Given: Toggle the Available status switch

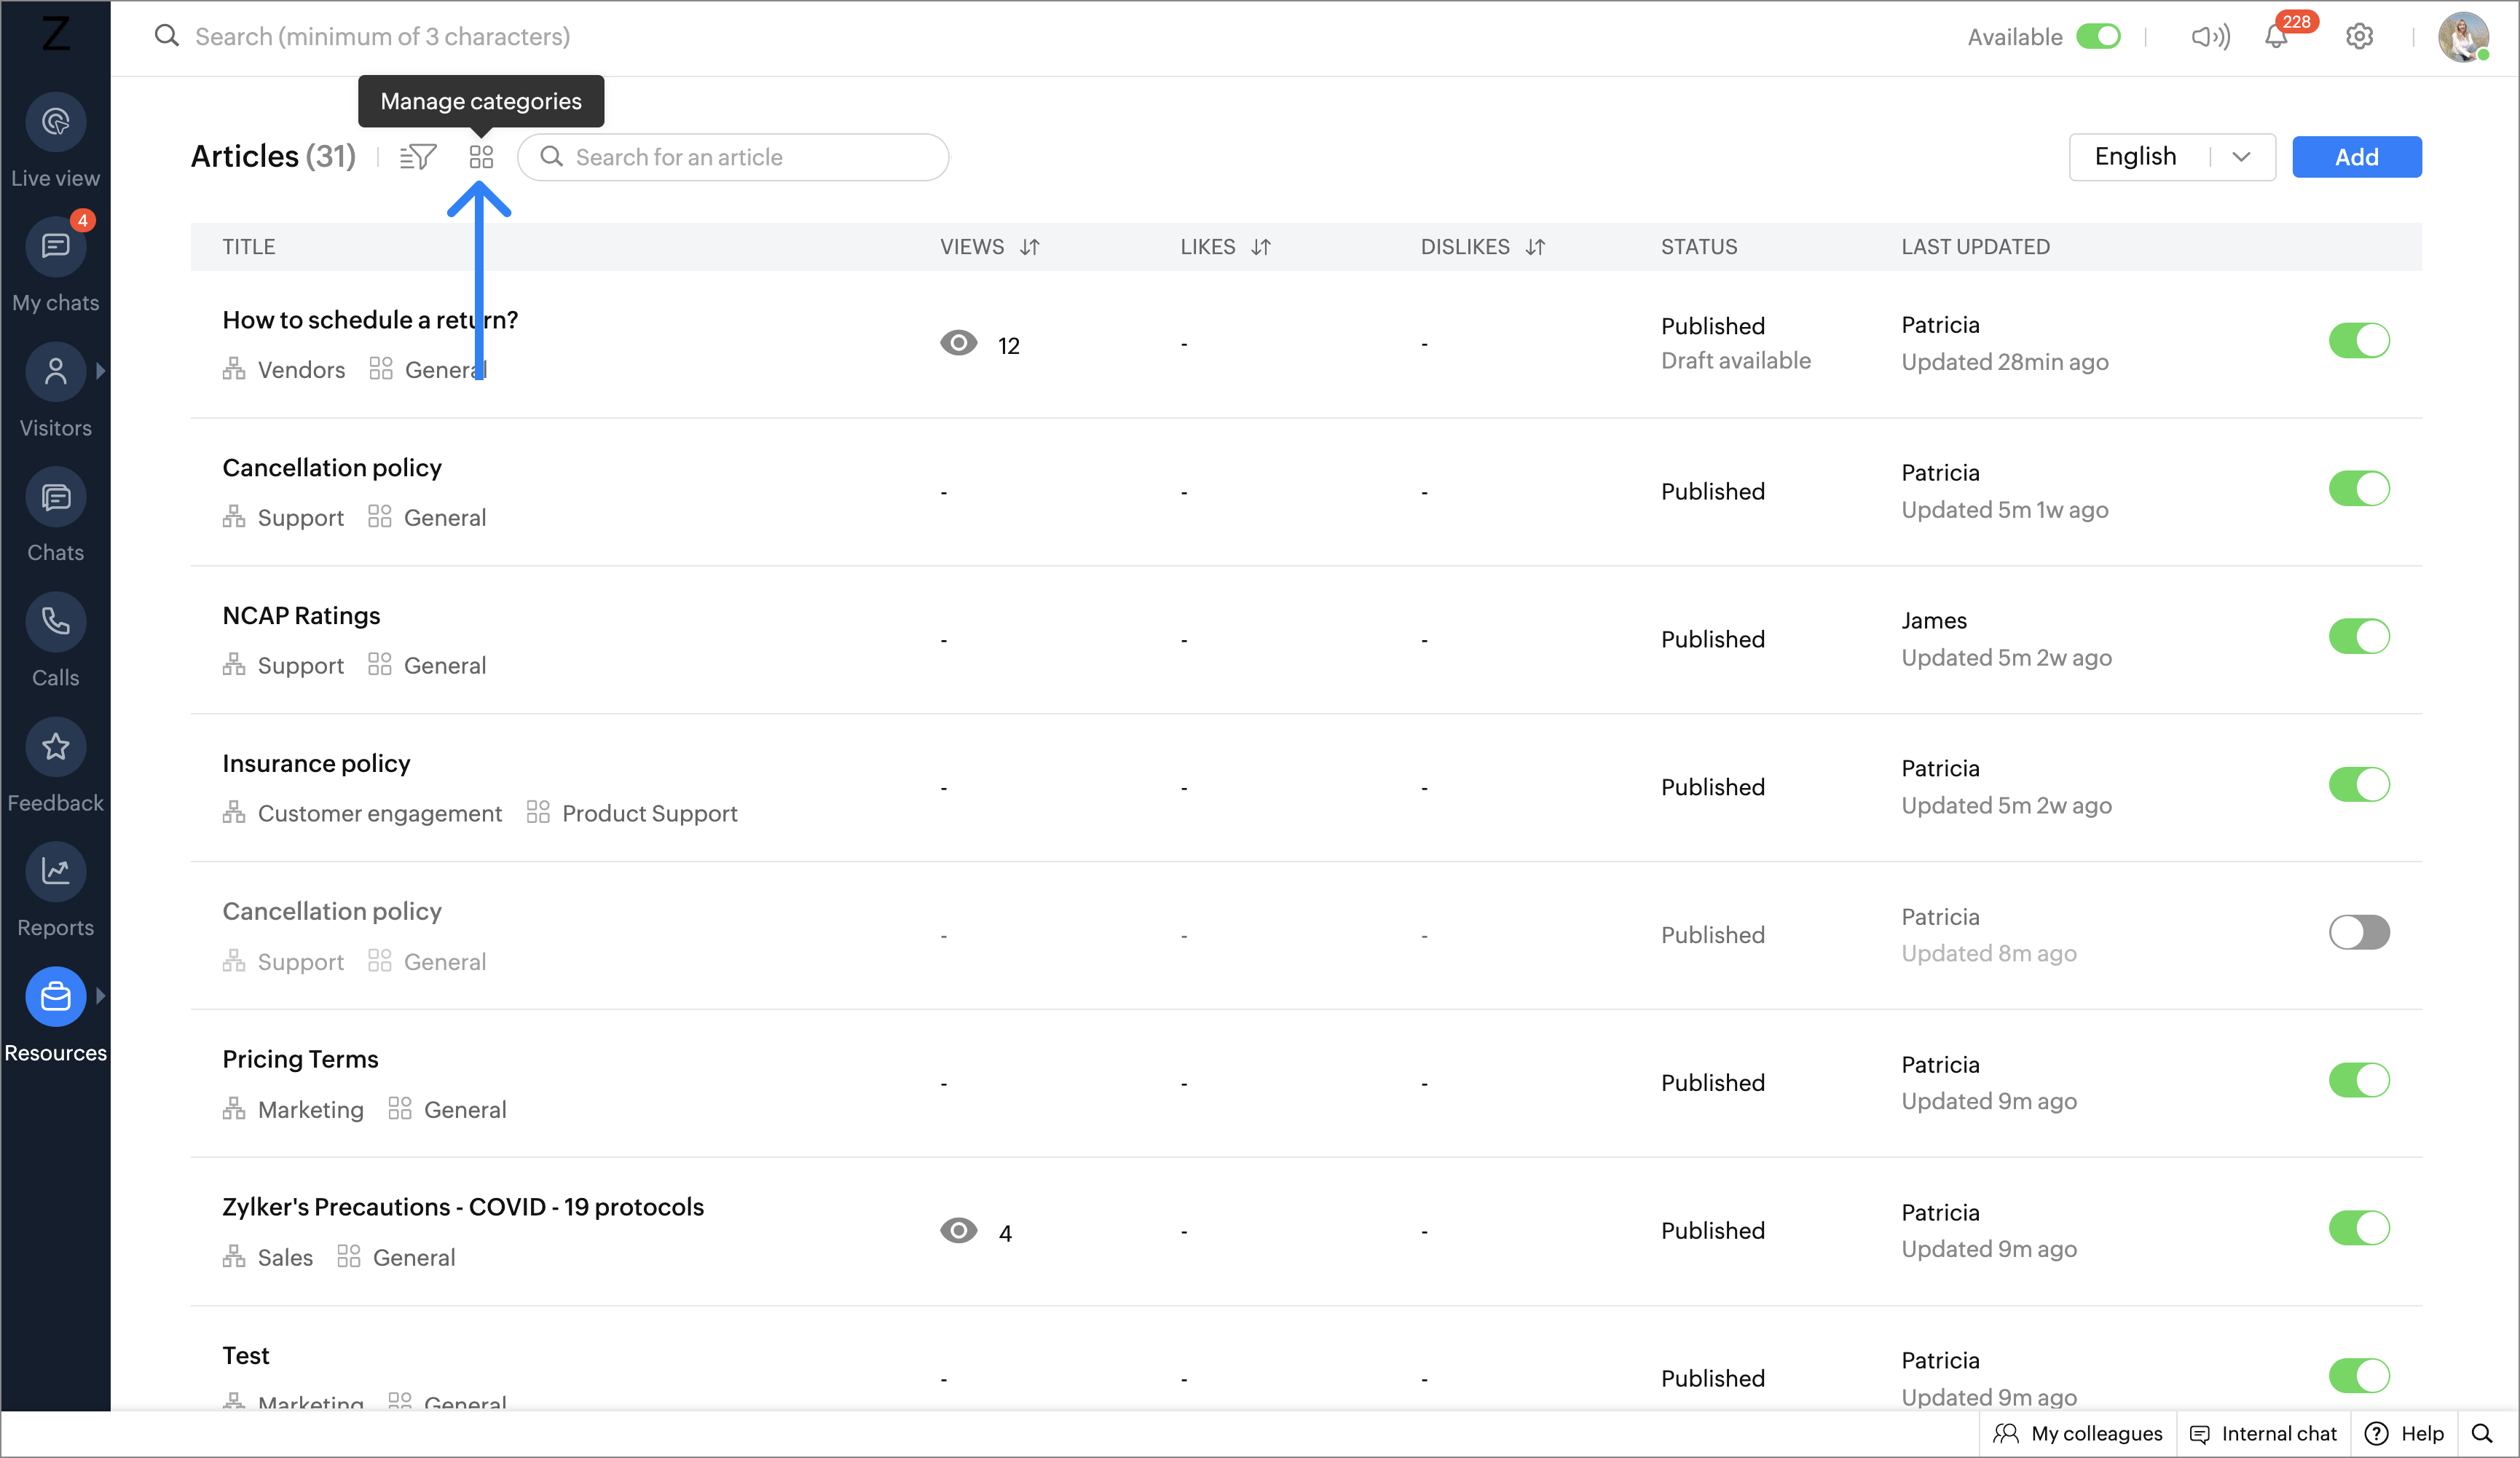Looking at the screenshot, I should [x=2097, y=37].
